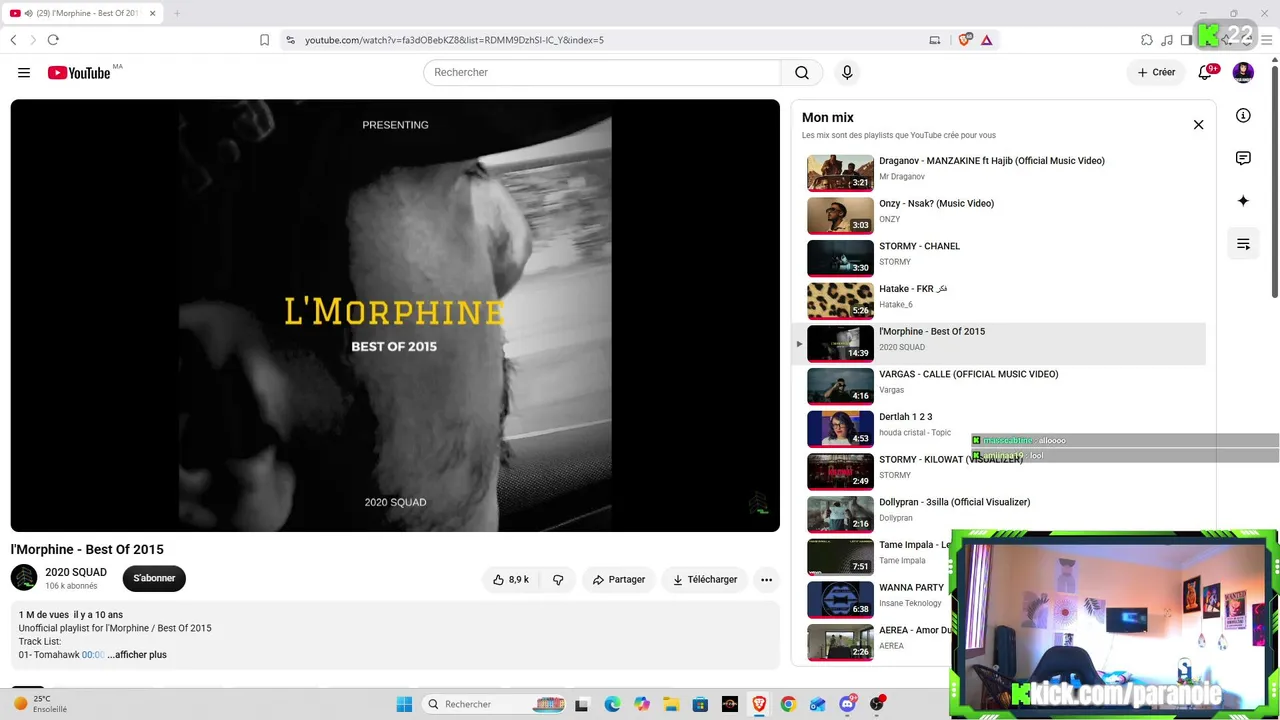Open Windows Start menu

[x=404, y=704]
